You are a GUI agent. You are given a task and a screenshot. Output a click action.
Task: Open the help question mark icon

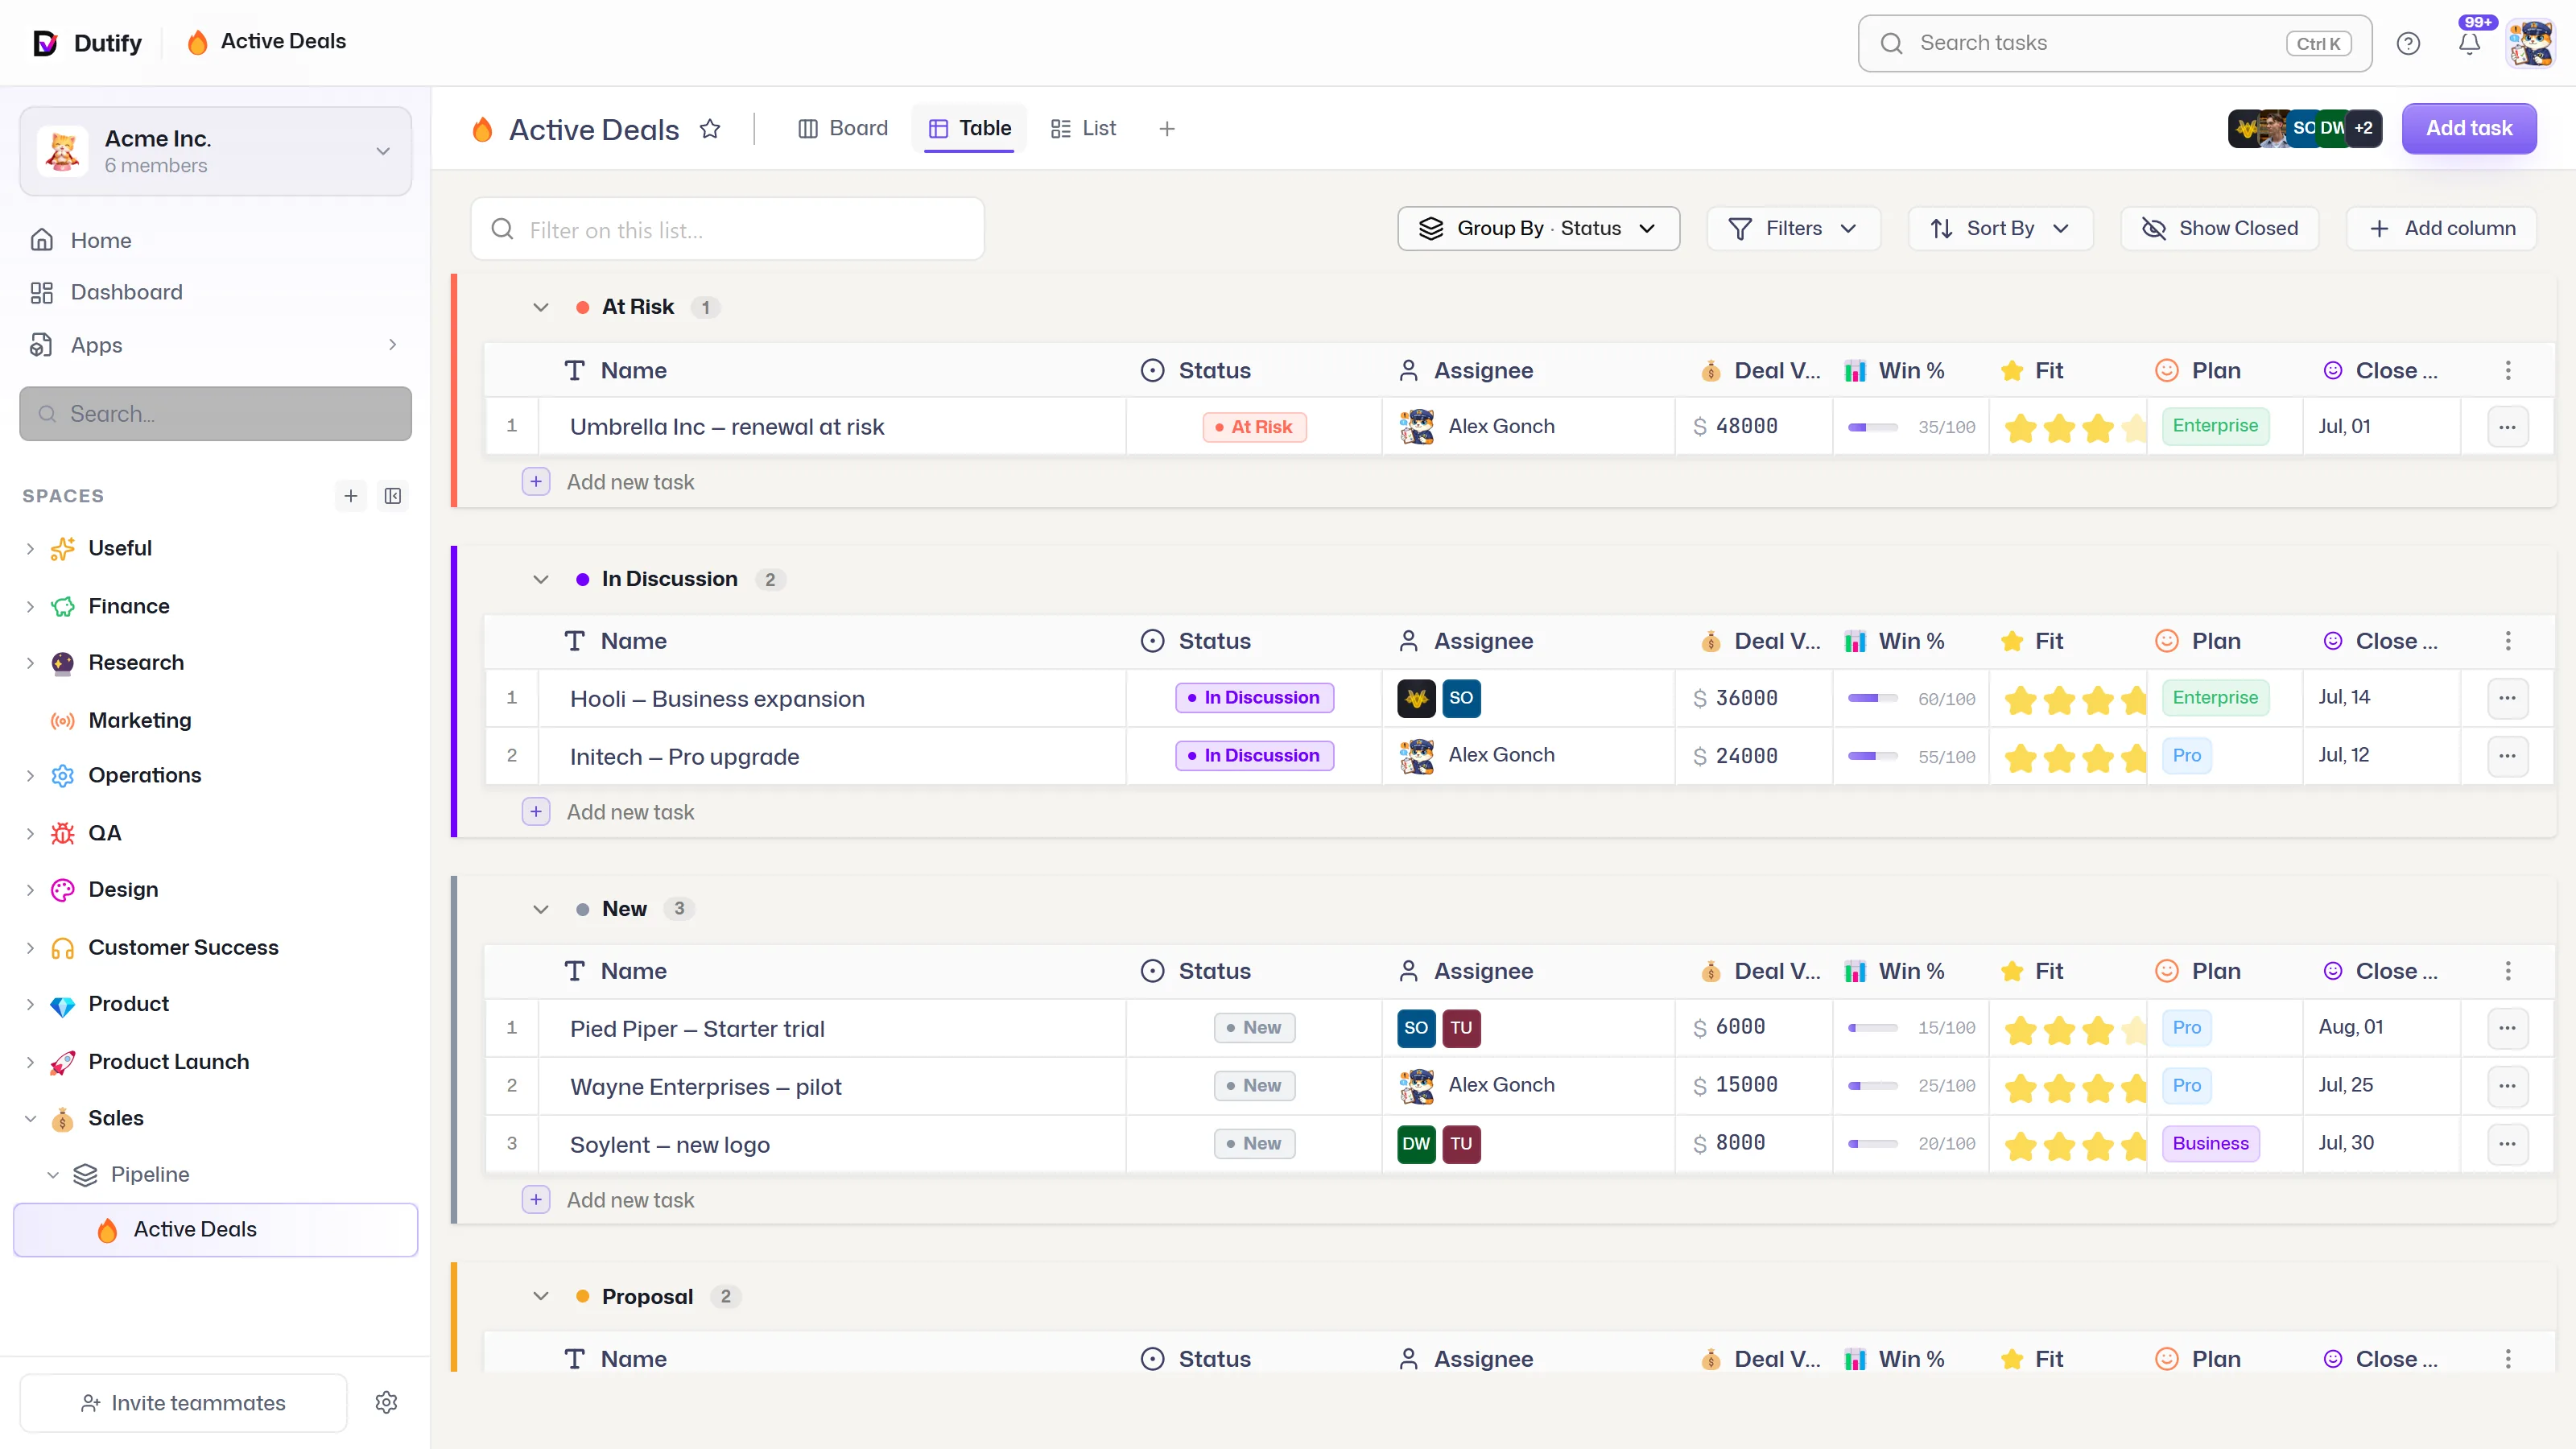(x=2408, y=43)
